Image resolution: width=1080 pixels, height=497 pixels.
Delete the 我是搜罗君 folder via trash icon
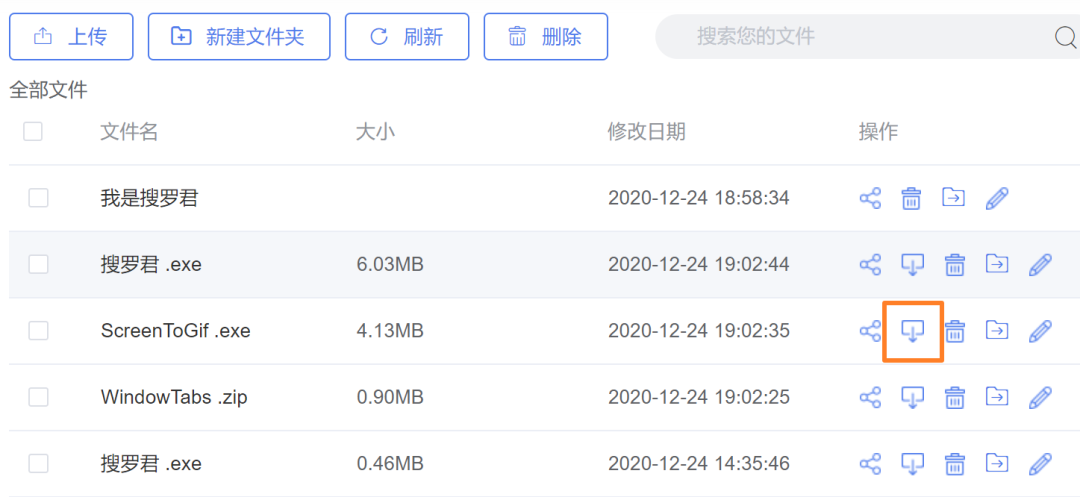[911, 199]
